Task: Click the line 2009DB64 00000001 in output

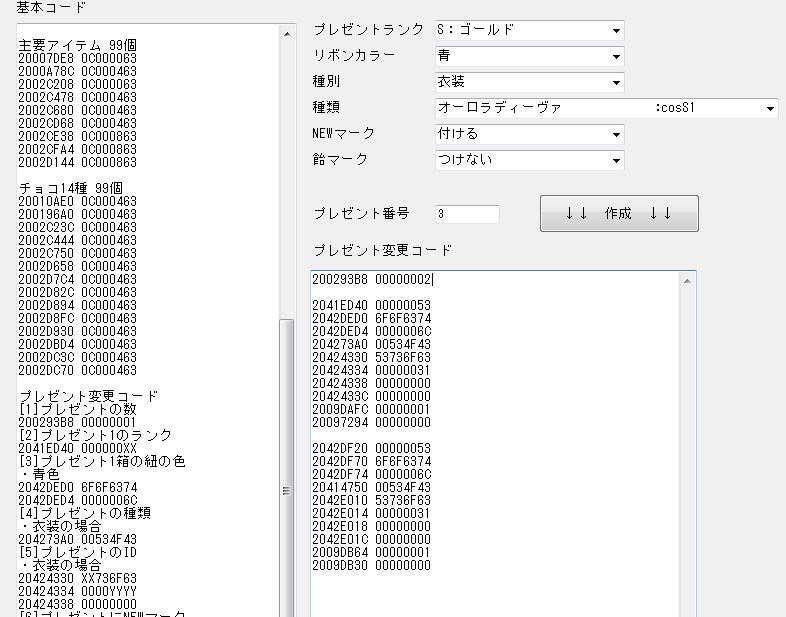Action: 371,553
